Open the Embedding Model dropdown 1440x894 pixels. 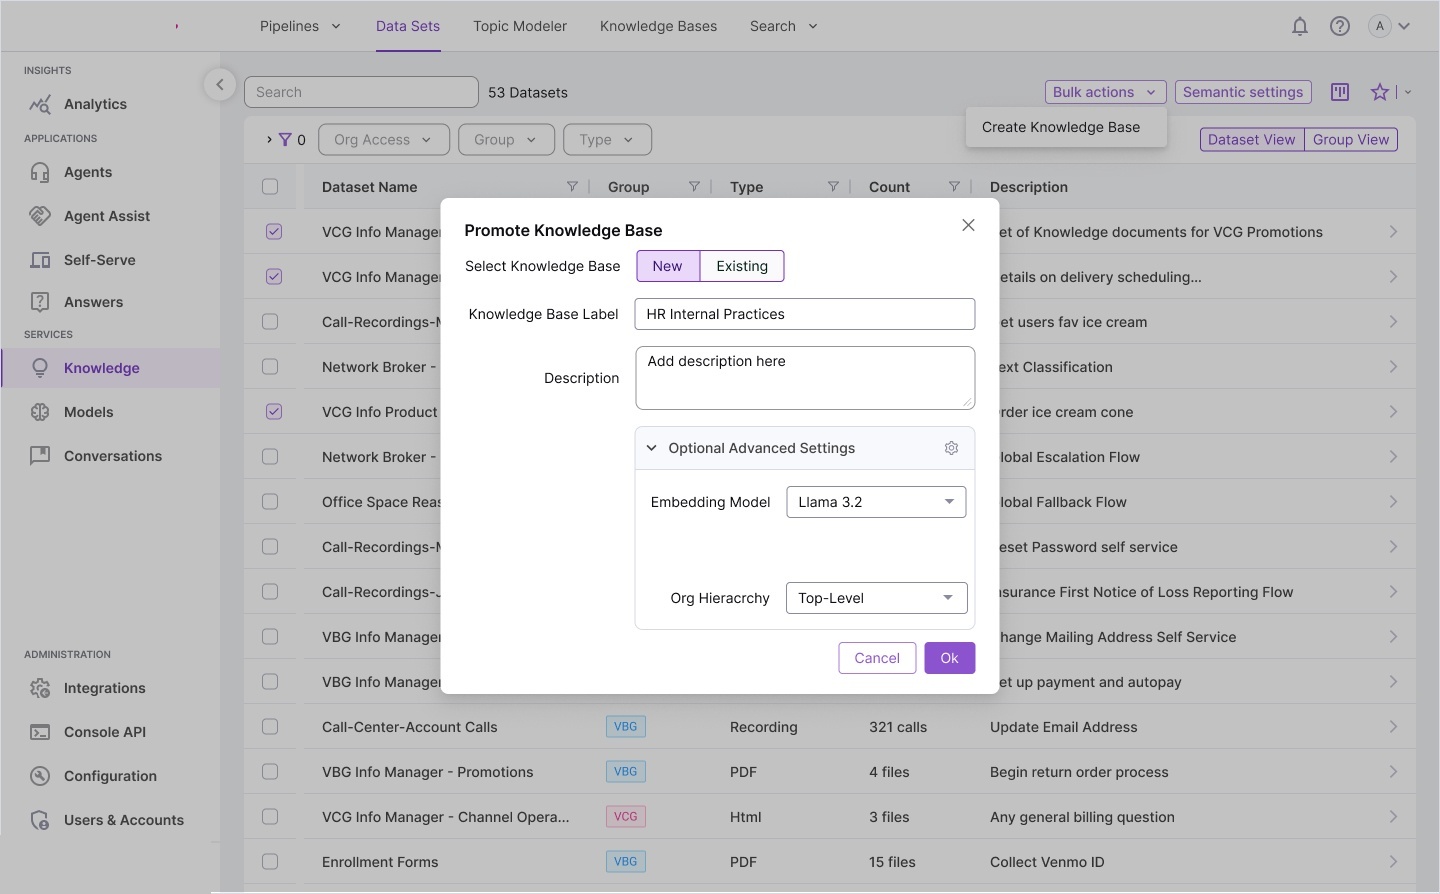[x=876, y=502]
